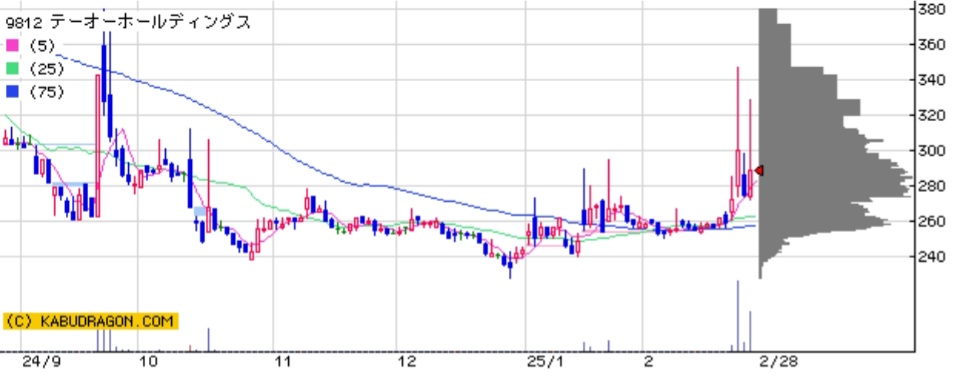Click the 10 month axis label

(x=148, y=362)
